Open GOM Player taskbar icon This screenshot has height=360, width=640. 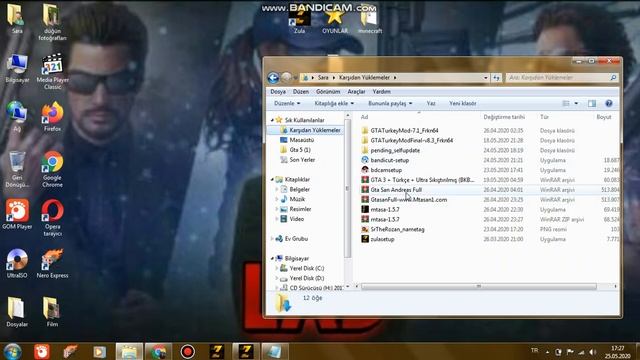42,351
